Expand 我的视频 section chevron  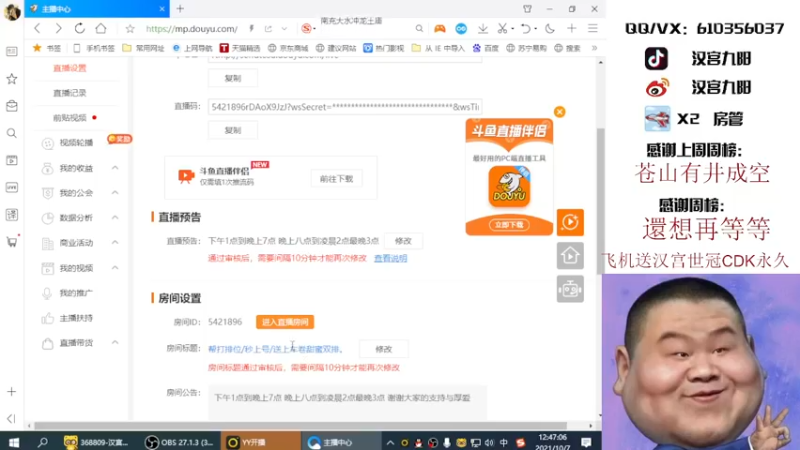coord(115,268)
